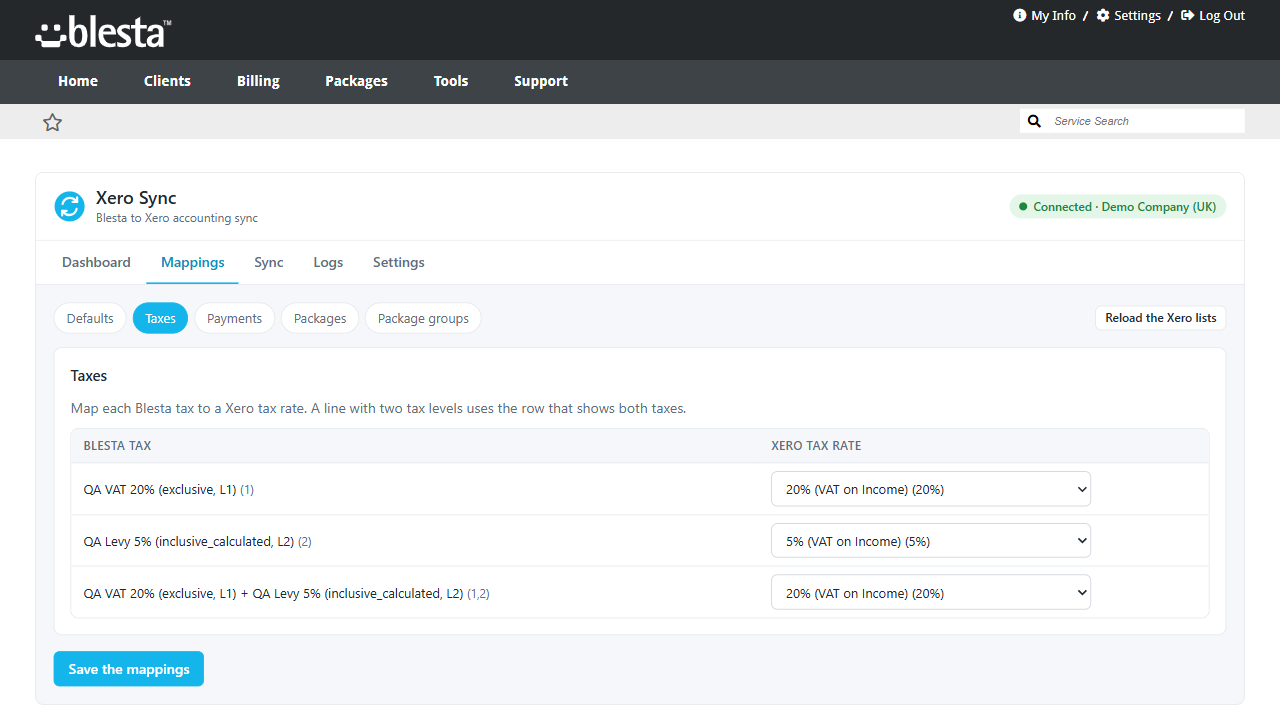Switch to the Payments mappings pill

[x=234, y=318]
